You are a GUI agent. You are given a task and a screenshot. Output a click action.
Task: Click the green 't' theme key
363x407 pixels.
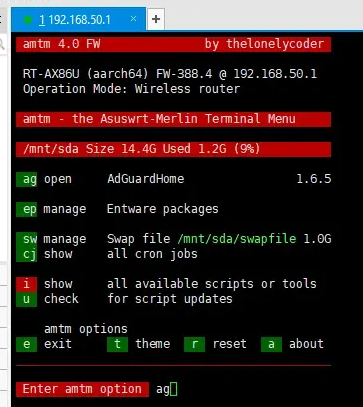point(117,344)
